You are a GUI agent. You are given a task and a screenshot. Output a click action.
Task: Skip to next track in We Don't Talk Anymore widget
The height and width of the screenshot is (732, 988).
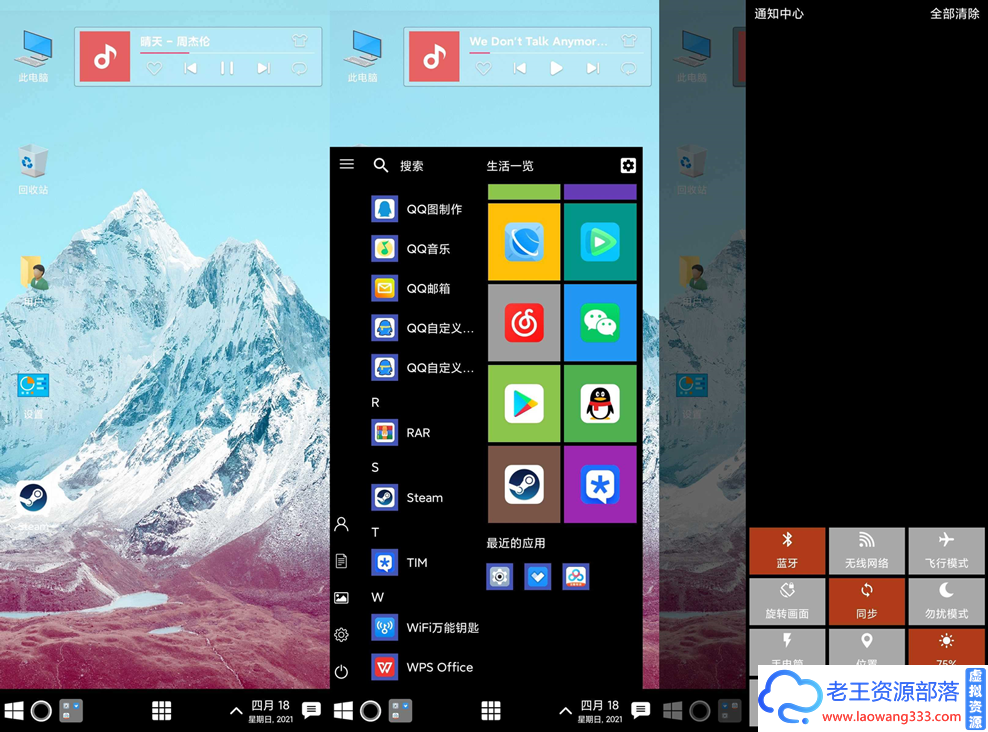click(x=592, y=68)
